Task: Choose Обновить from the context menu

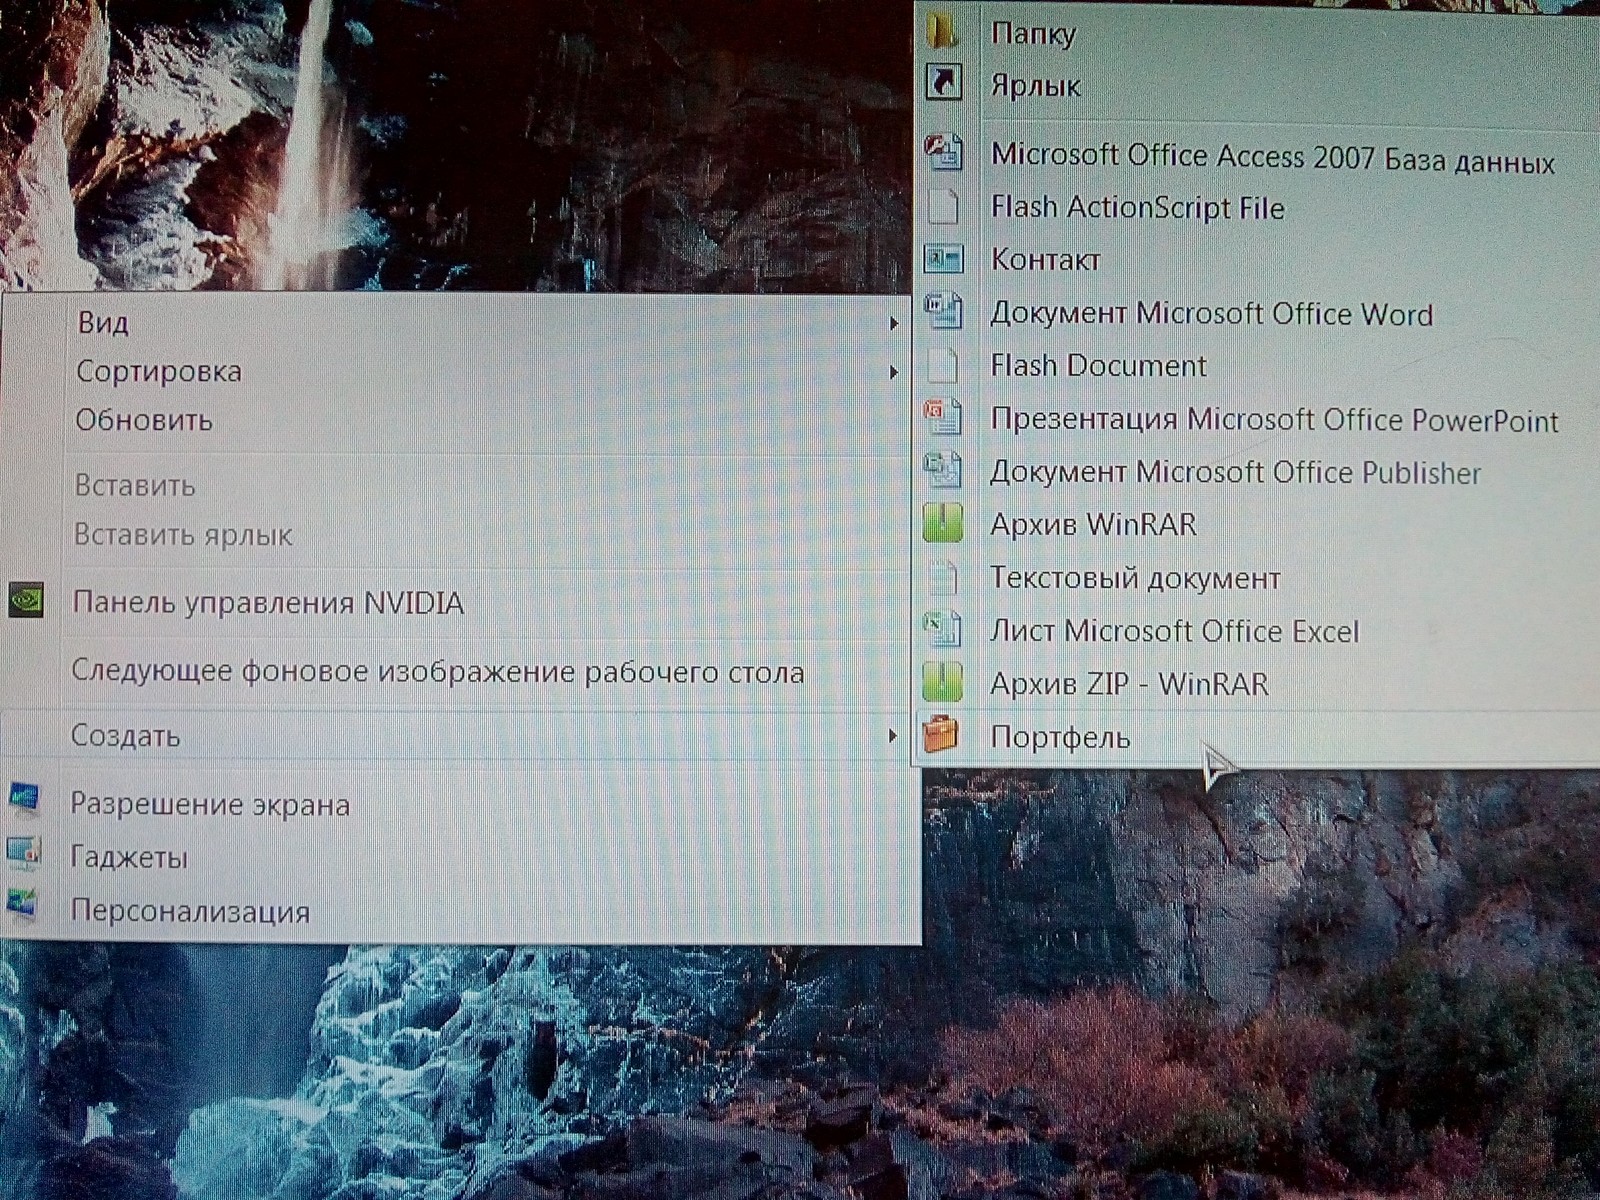Action: [x=144, y=420]
